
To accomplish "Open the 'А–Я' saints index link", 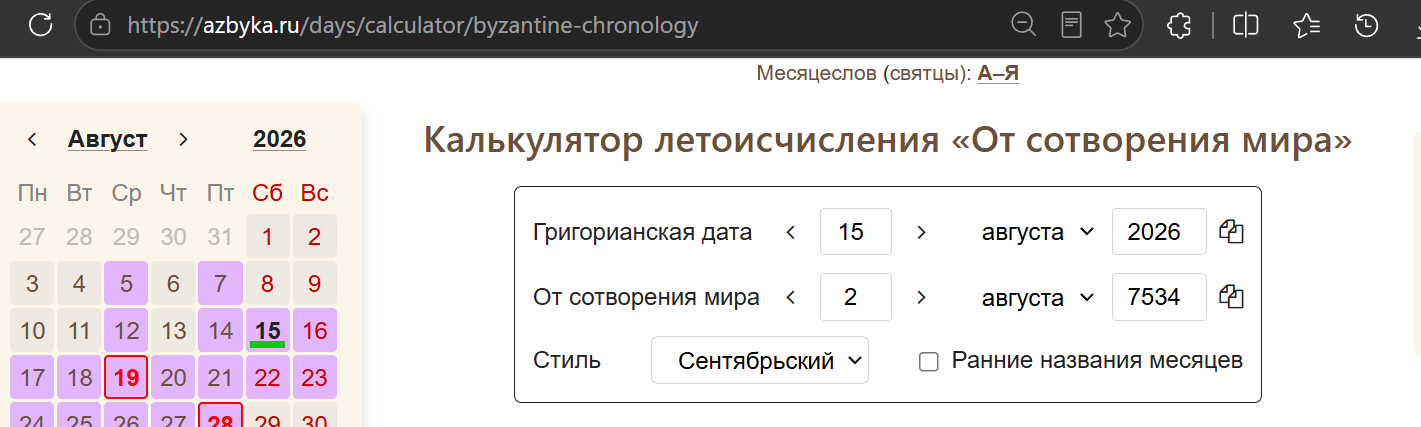I will click(998, 73).
